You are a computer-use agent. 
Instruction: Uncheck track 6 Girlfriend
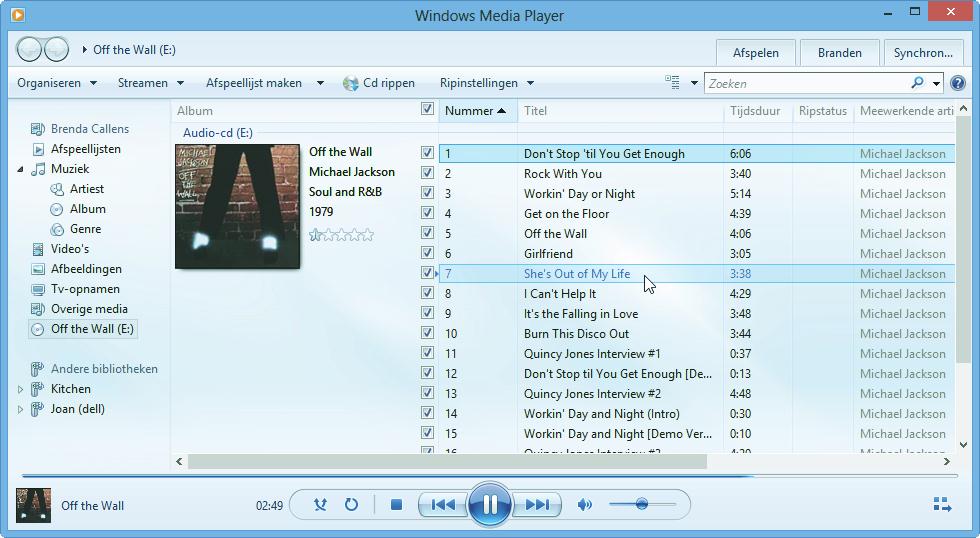tap(428, 252)
